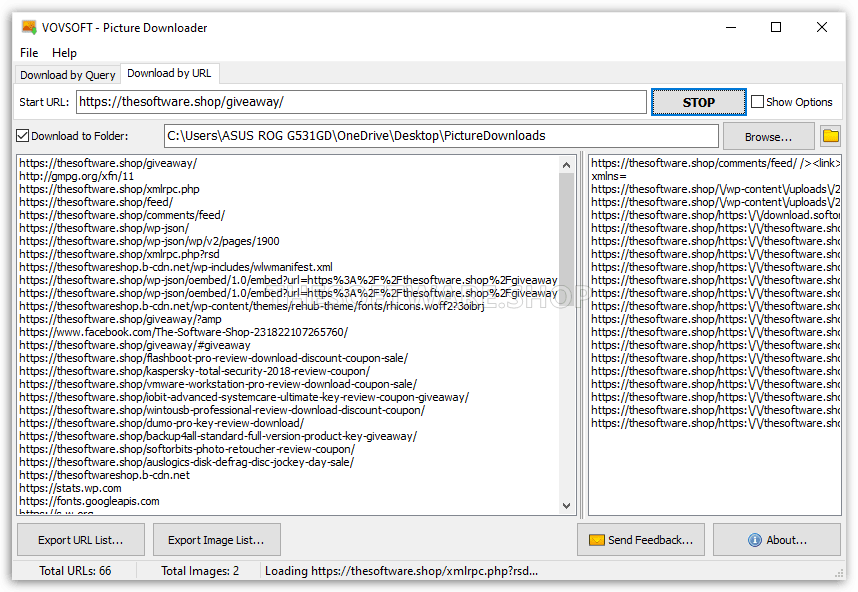
Task: Click the Start URL: label
Action: pyautogui.click(x=44, y=102)
